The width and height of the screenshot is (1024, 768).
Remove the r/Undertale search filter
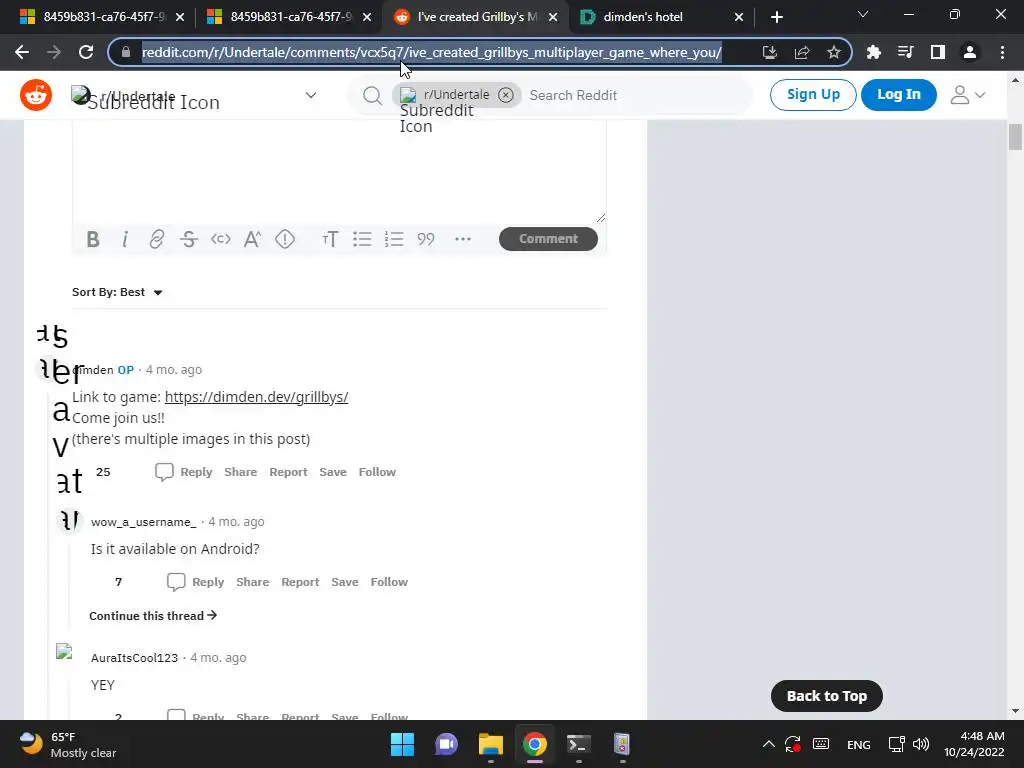(505, 95)
